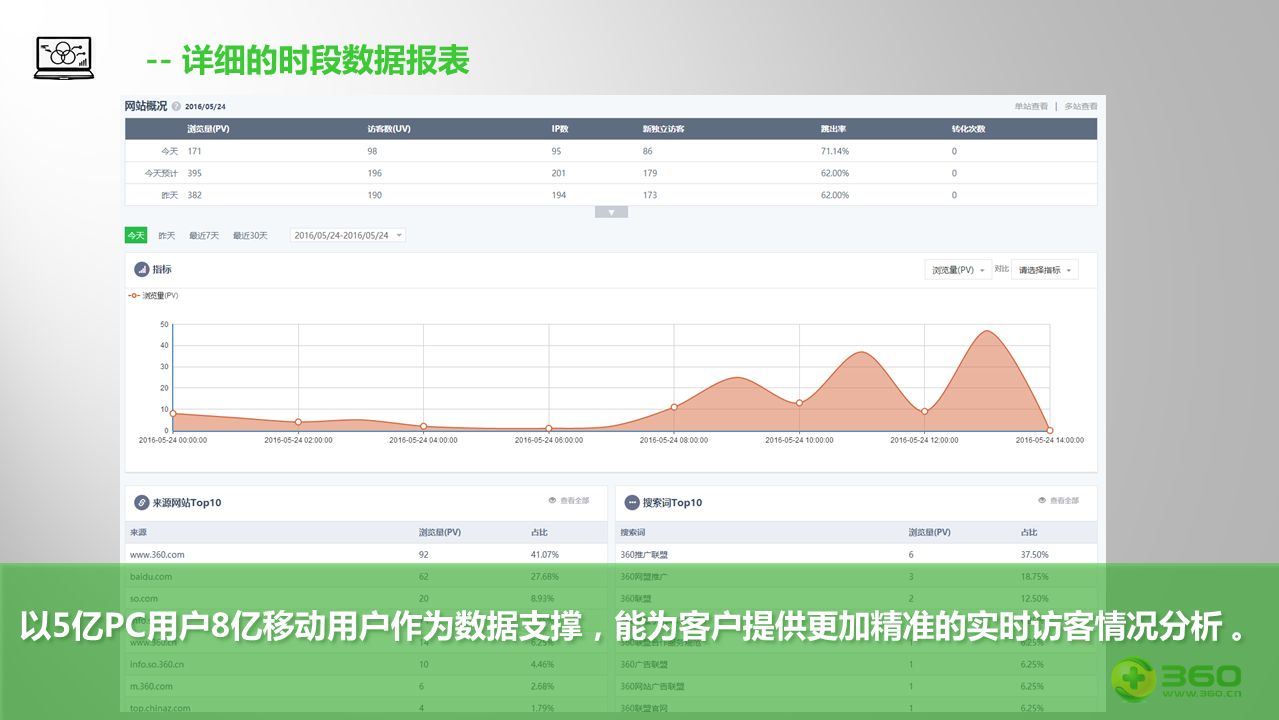The width and height of the screenshot is (1279, 720).
Task: Click the 来源网站Top10 link icon
Action: [x=141, y=502]
